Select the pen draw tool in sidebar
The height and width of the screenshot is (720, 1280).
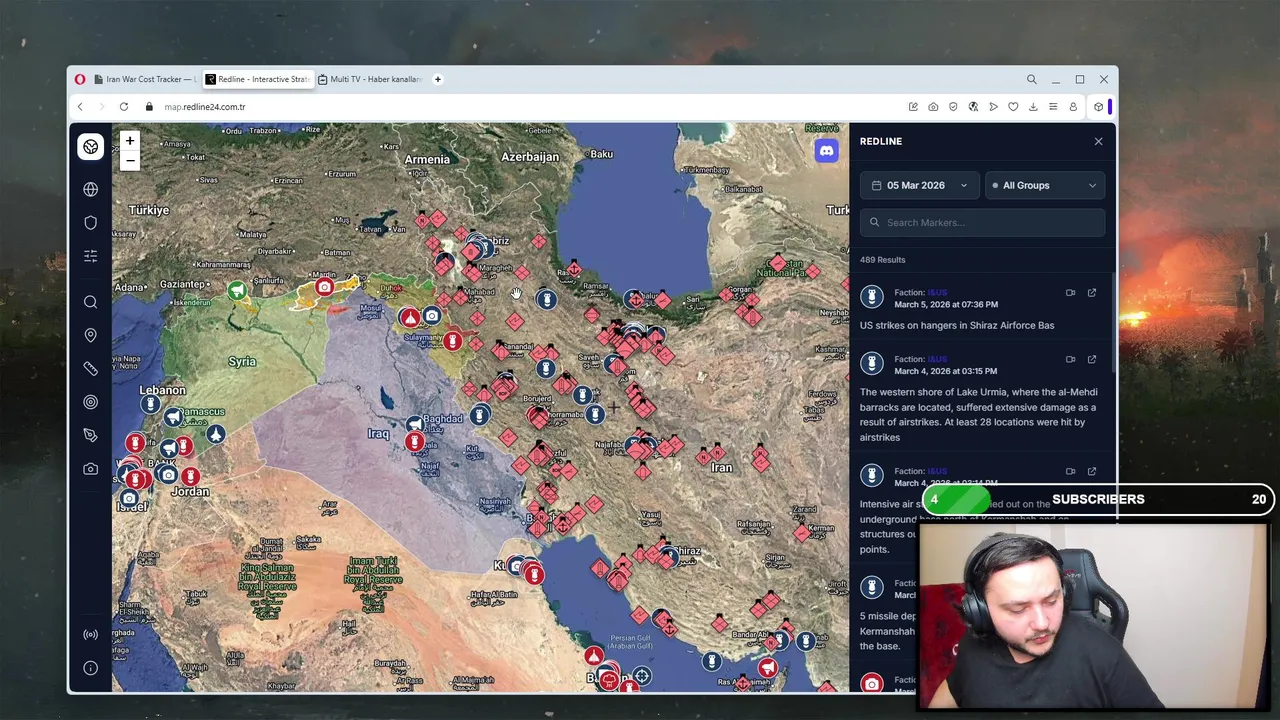click(90, 435)
